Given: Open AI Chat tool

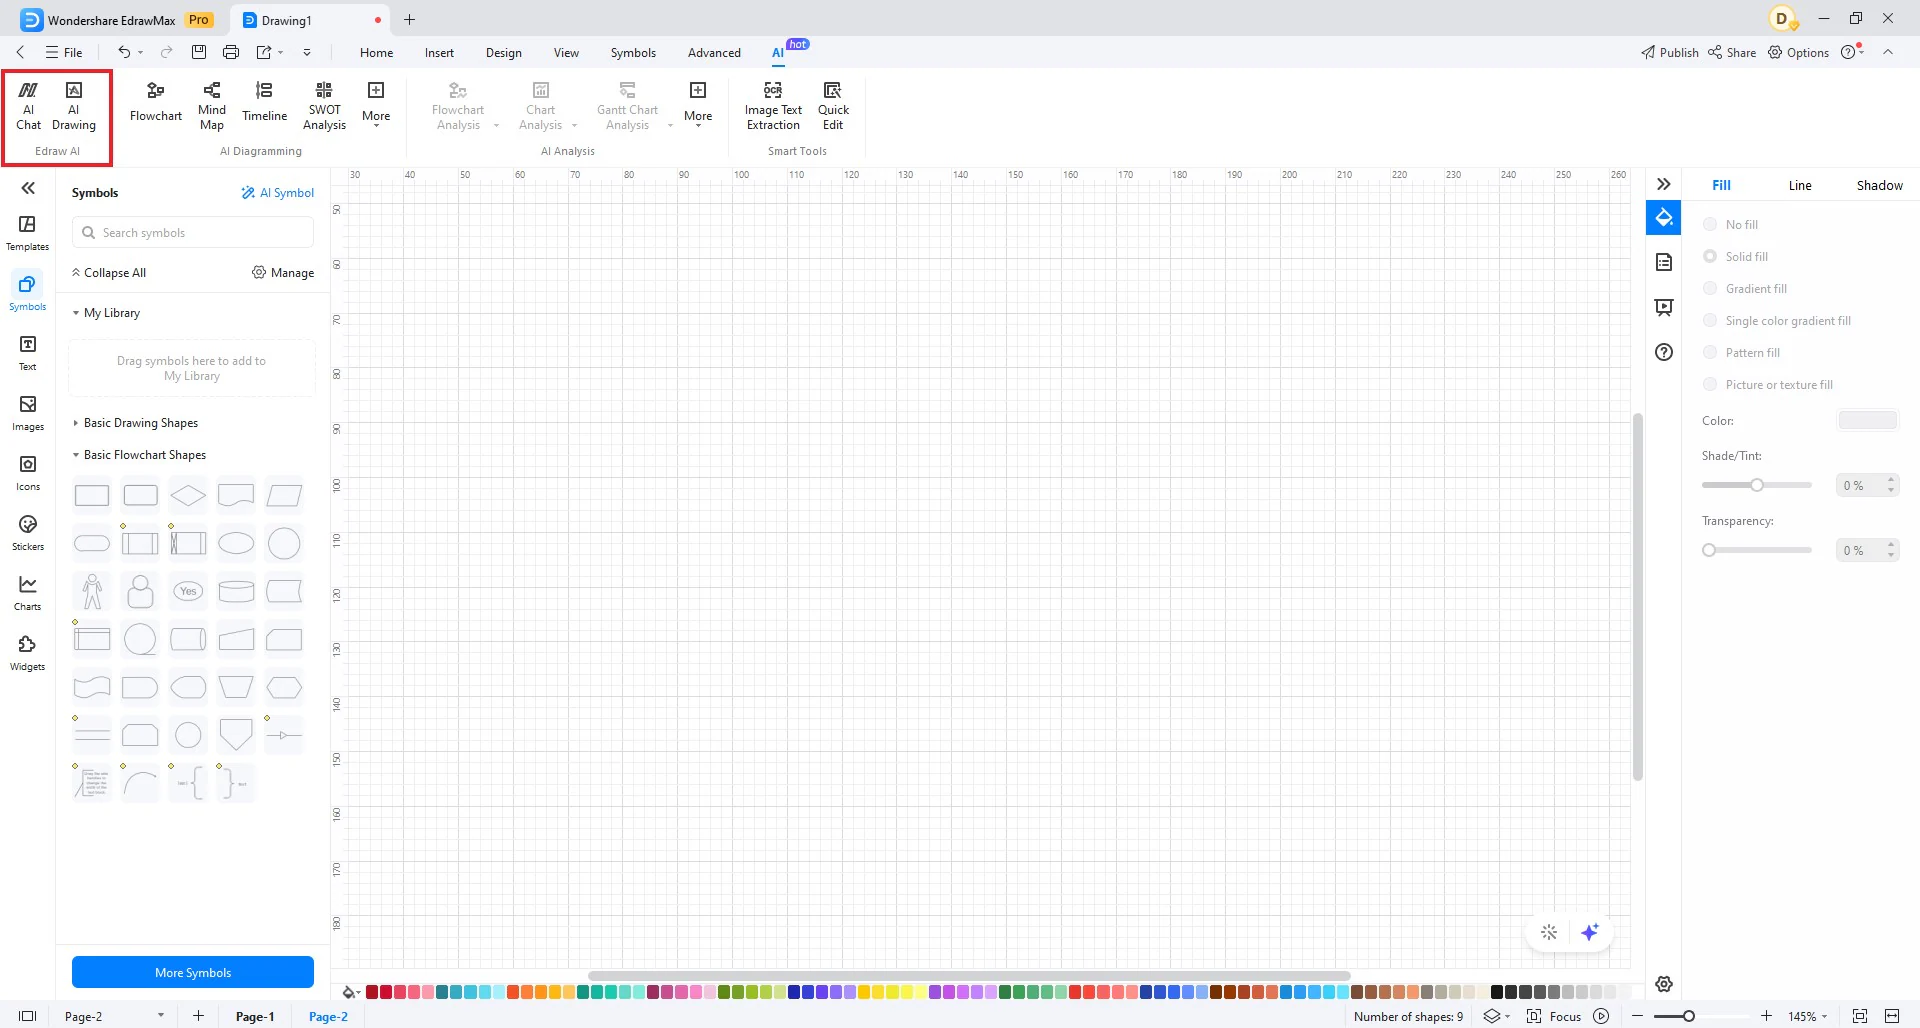Looking at the screenshot, I should point(28,106).
